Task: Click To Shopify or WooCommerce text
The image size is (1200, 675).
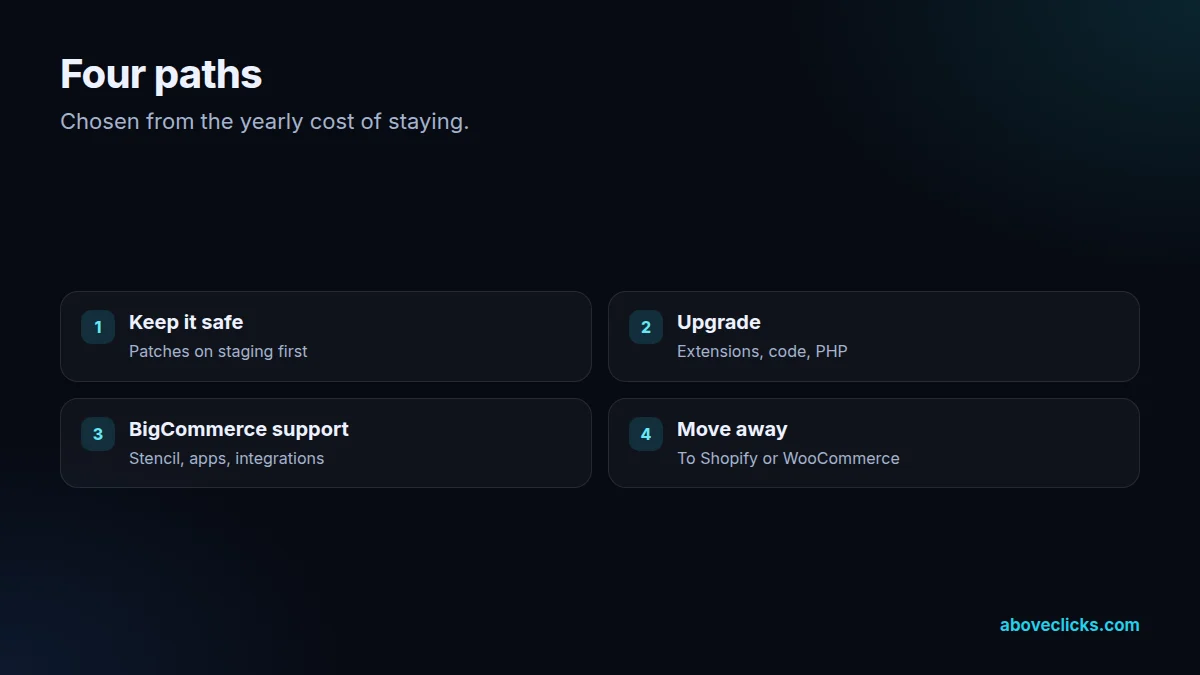Action: point(788,458)
